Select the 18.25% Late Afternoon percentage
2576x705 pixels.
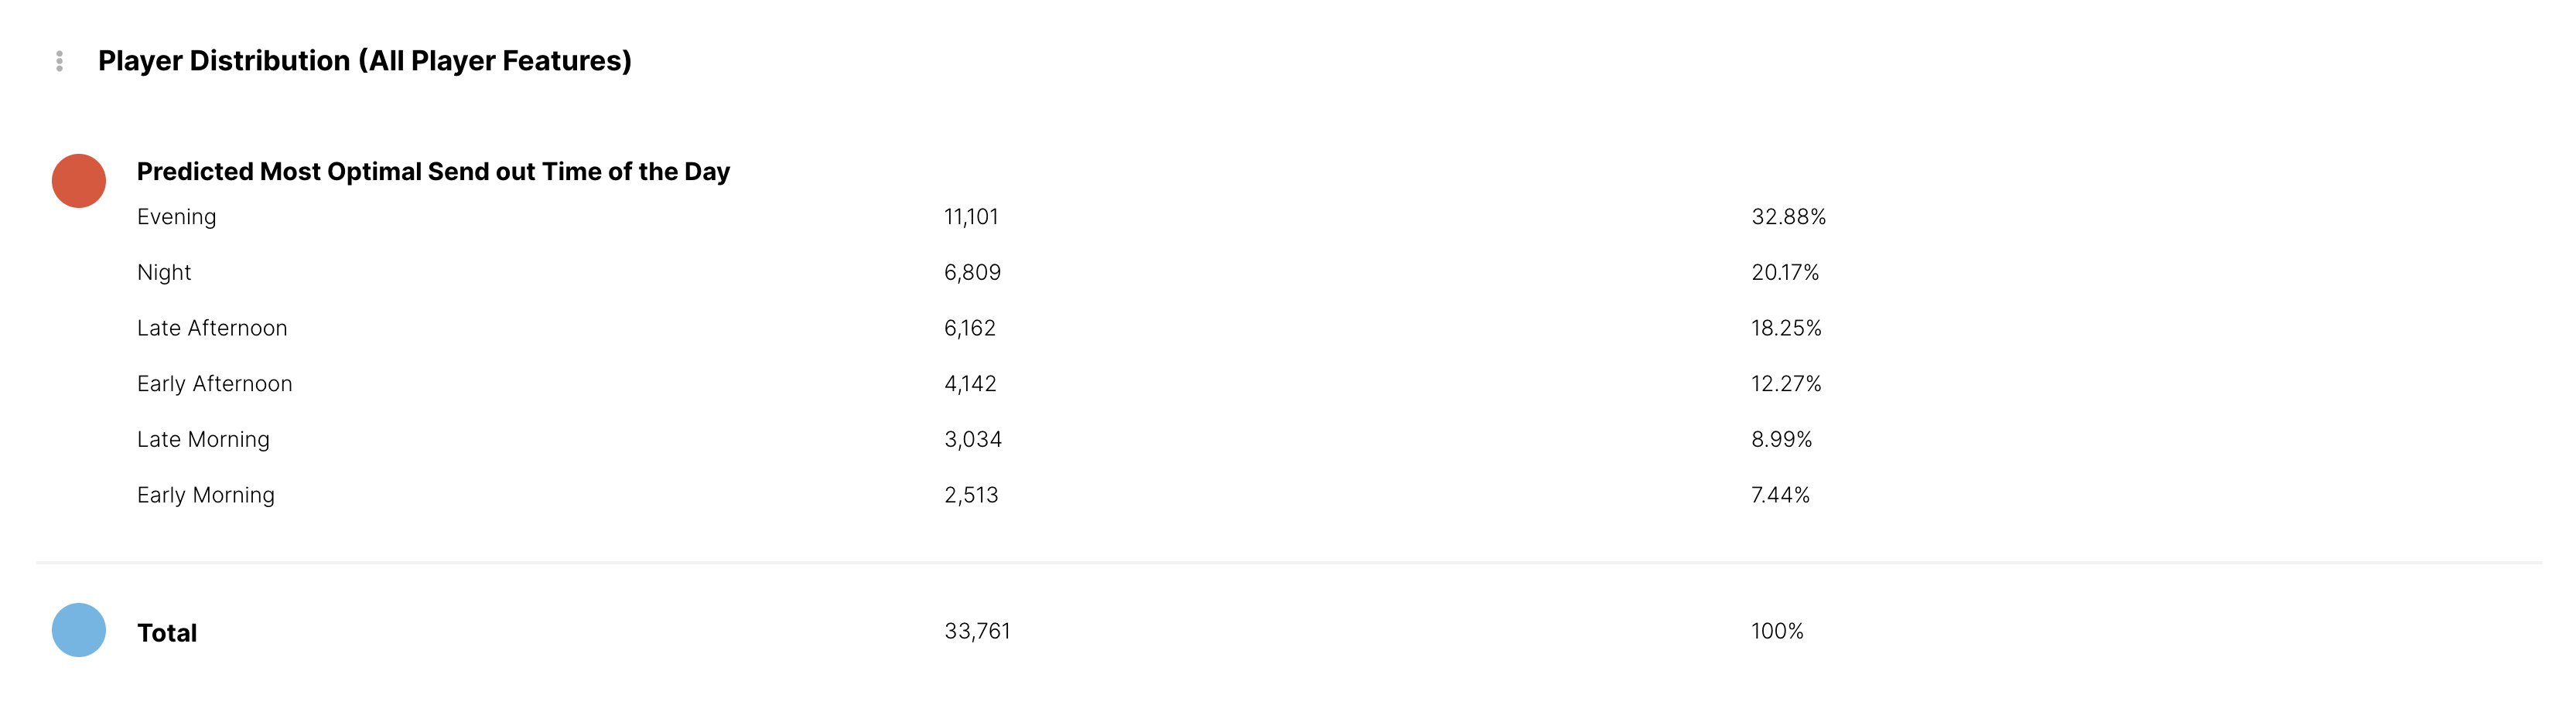point(1787,328)
